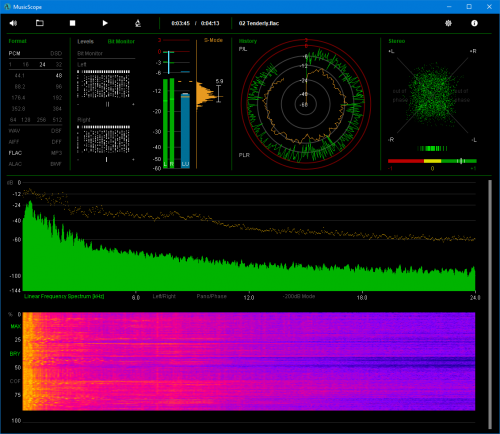Click the Format panel title
Screen dimensions: 500x434
point(17,41)
